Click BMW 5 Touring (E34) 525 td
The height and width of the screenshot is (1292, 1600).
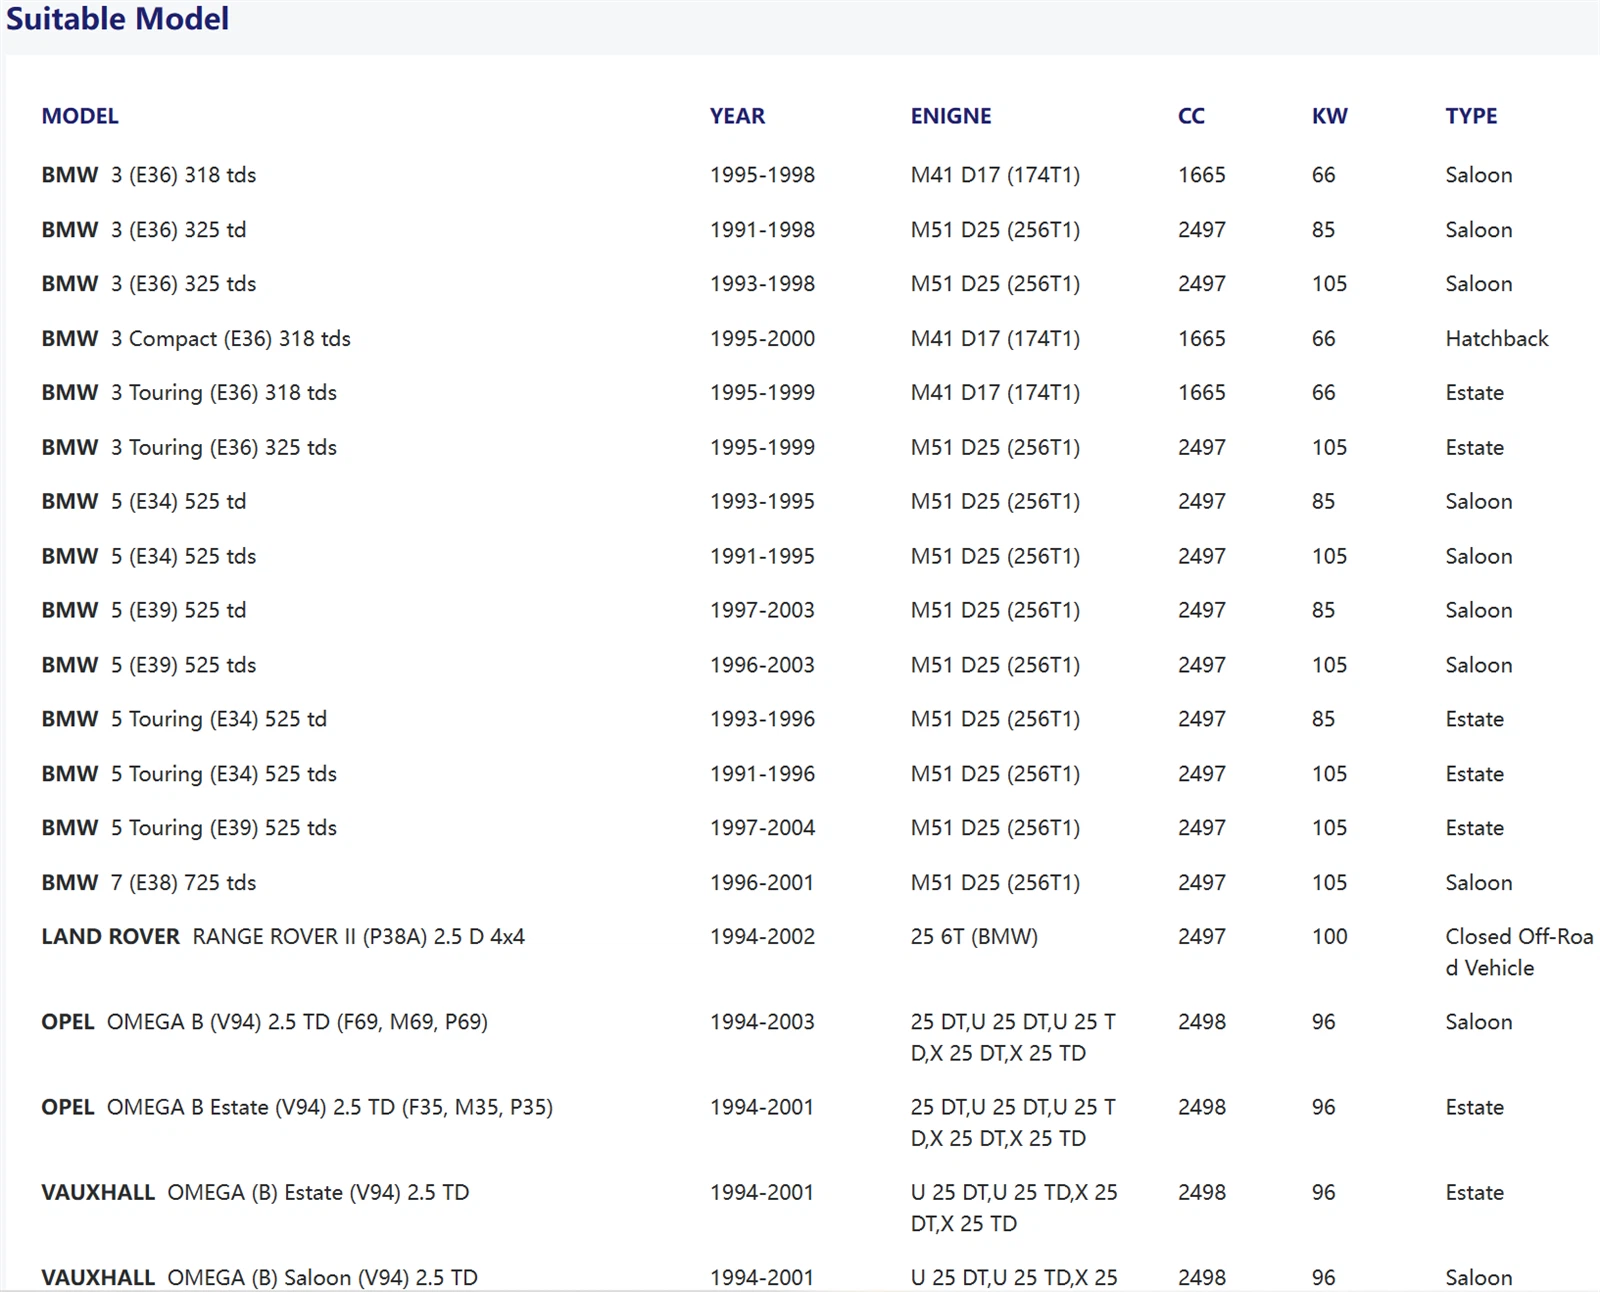click(x=184, y=719)
